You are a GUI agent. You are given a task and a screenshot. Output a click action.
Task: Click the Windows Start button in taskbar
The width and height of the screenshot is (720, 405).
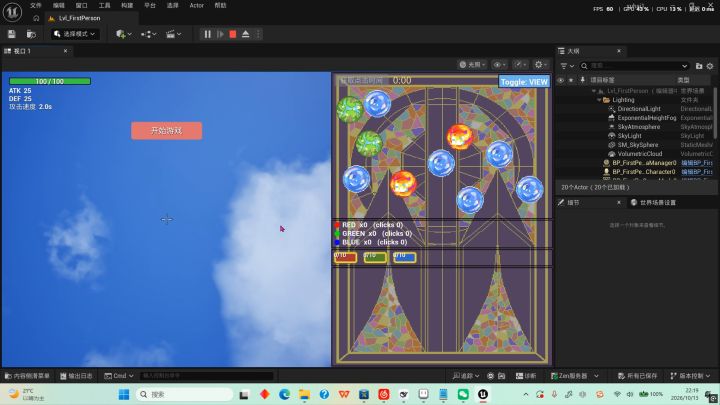click(x=124, y=394)
